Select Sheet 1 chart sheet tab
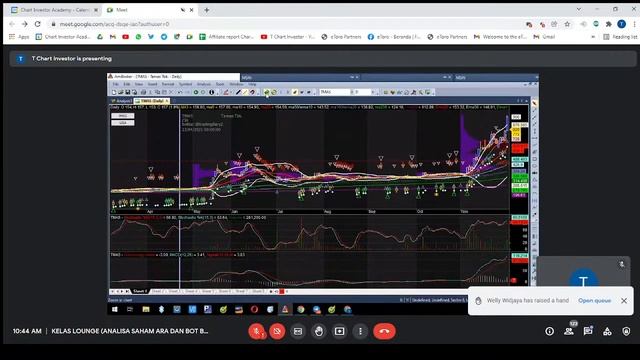This screenshot has height=360, width=640. [140, 291]
